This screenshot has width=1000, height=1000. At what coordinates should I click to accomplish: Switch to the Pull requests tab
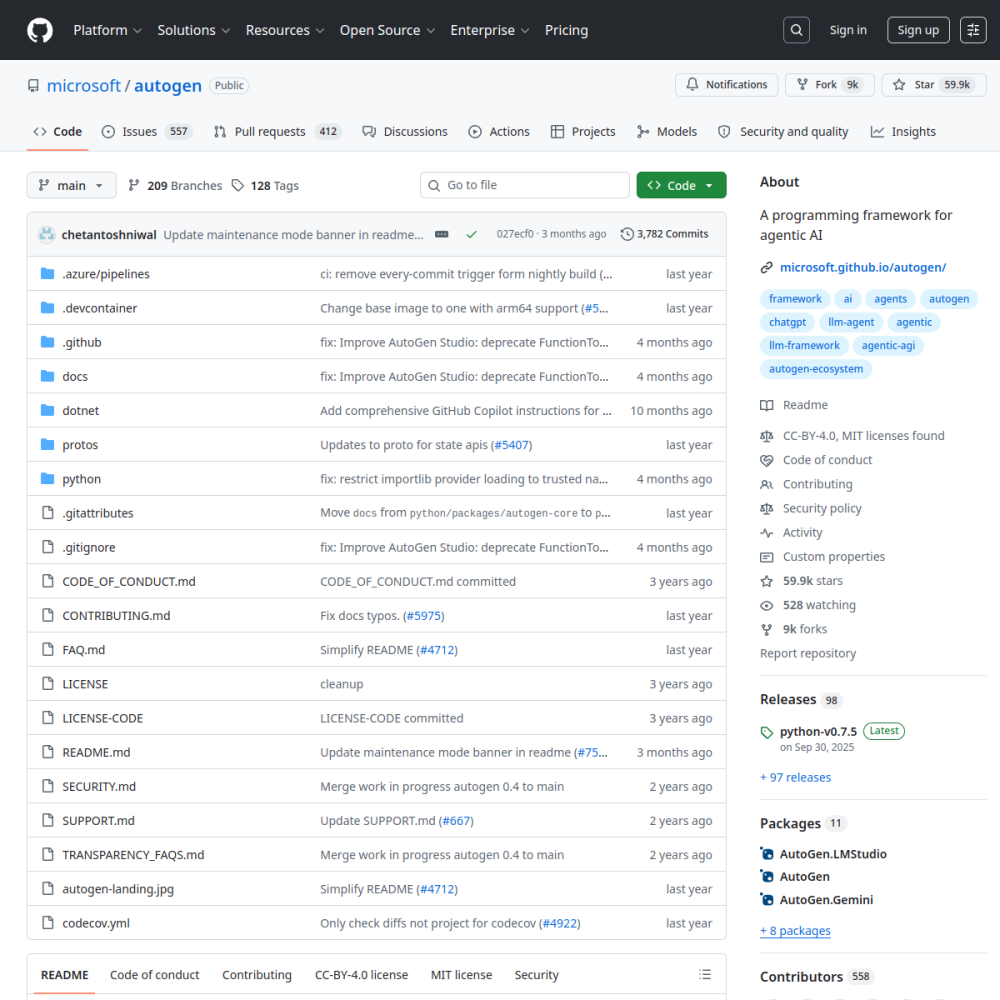click(x=277, y=131)
